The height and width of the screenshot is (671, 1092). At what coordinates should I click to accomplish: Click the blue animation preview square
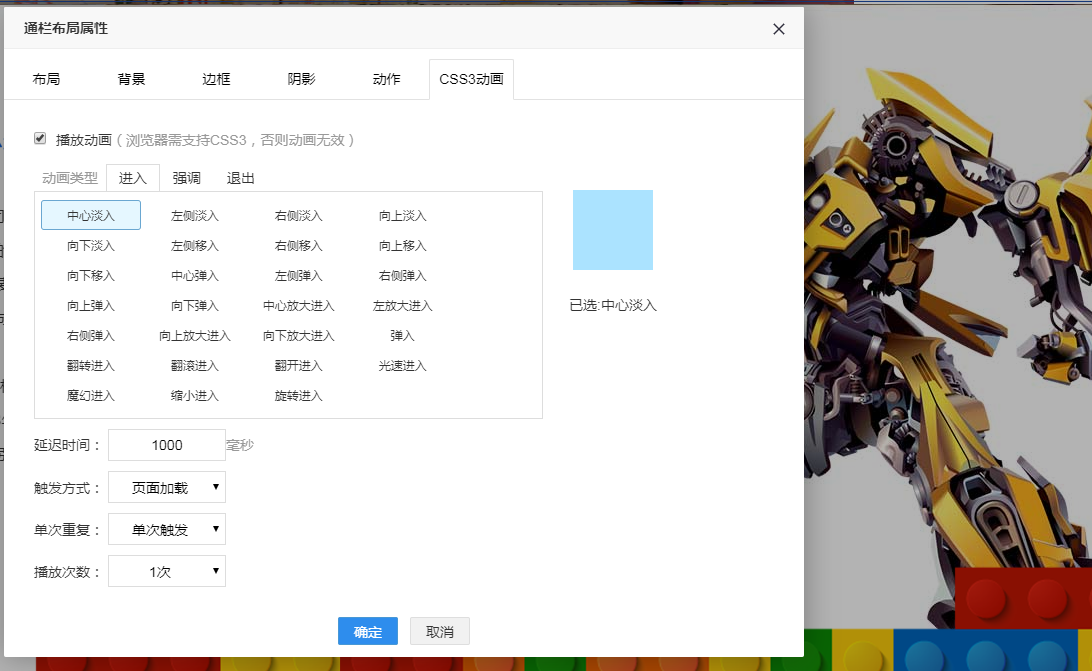point(612,230)
